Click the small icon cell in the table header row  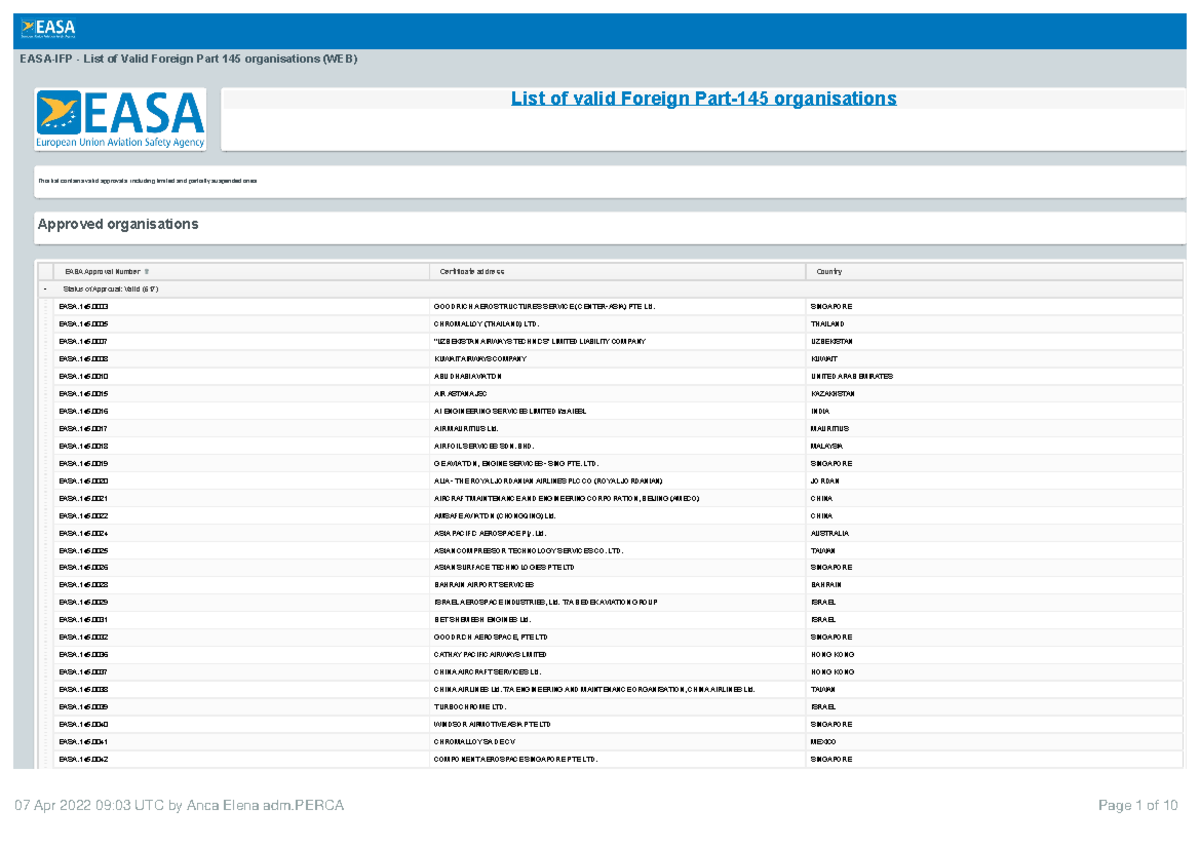pos(48,271)
